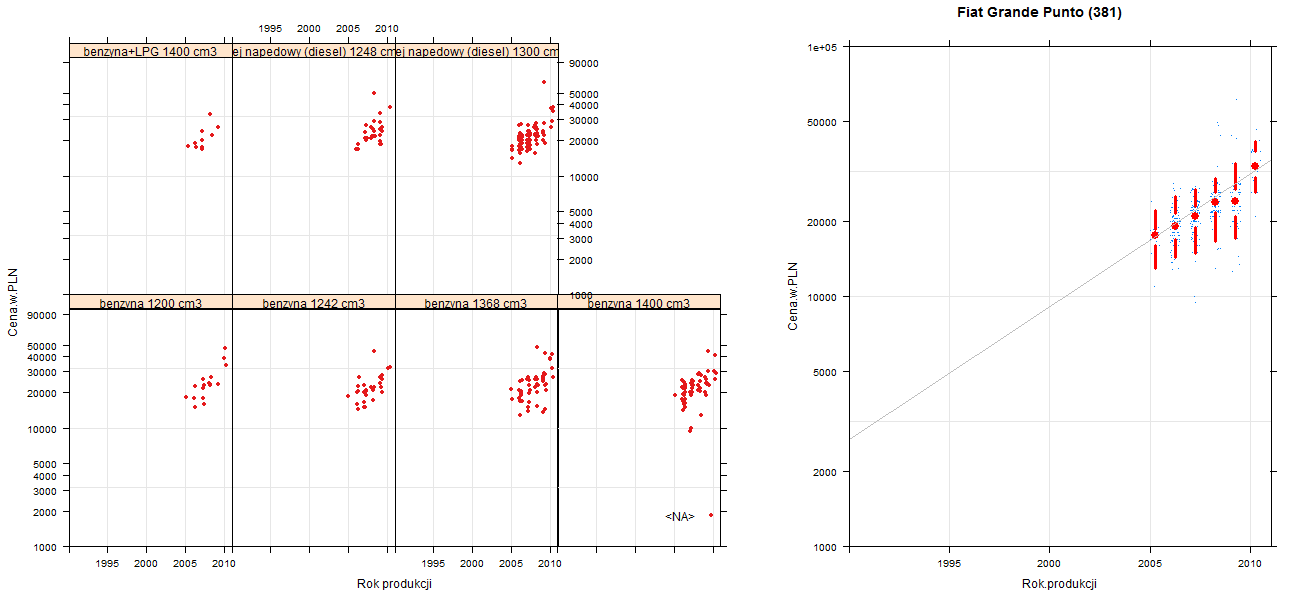The image size is (1300, 600).
Task: Click the highest point in the diesel 1300 panel
Action: pos(544,82)
